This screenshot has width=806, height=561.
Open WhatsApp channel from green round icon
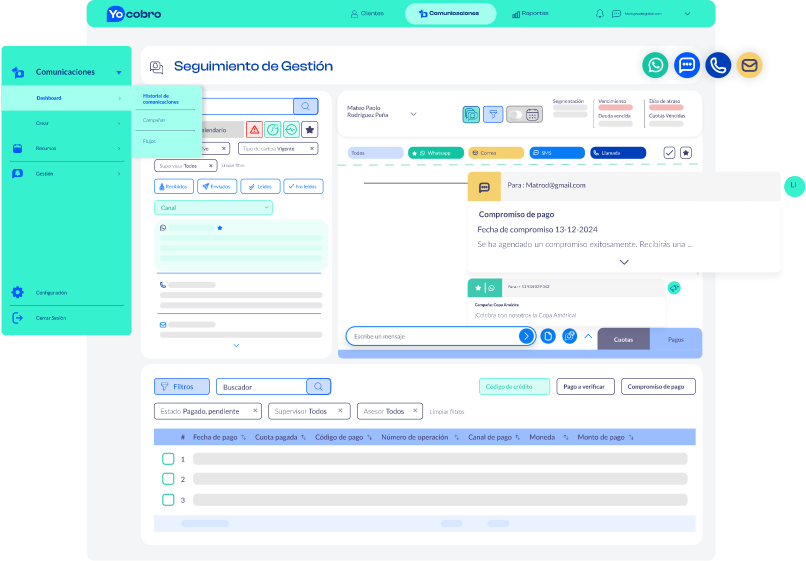pos(655,65)
